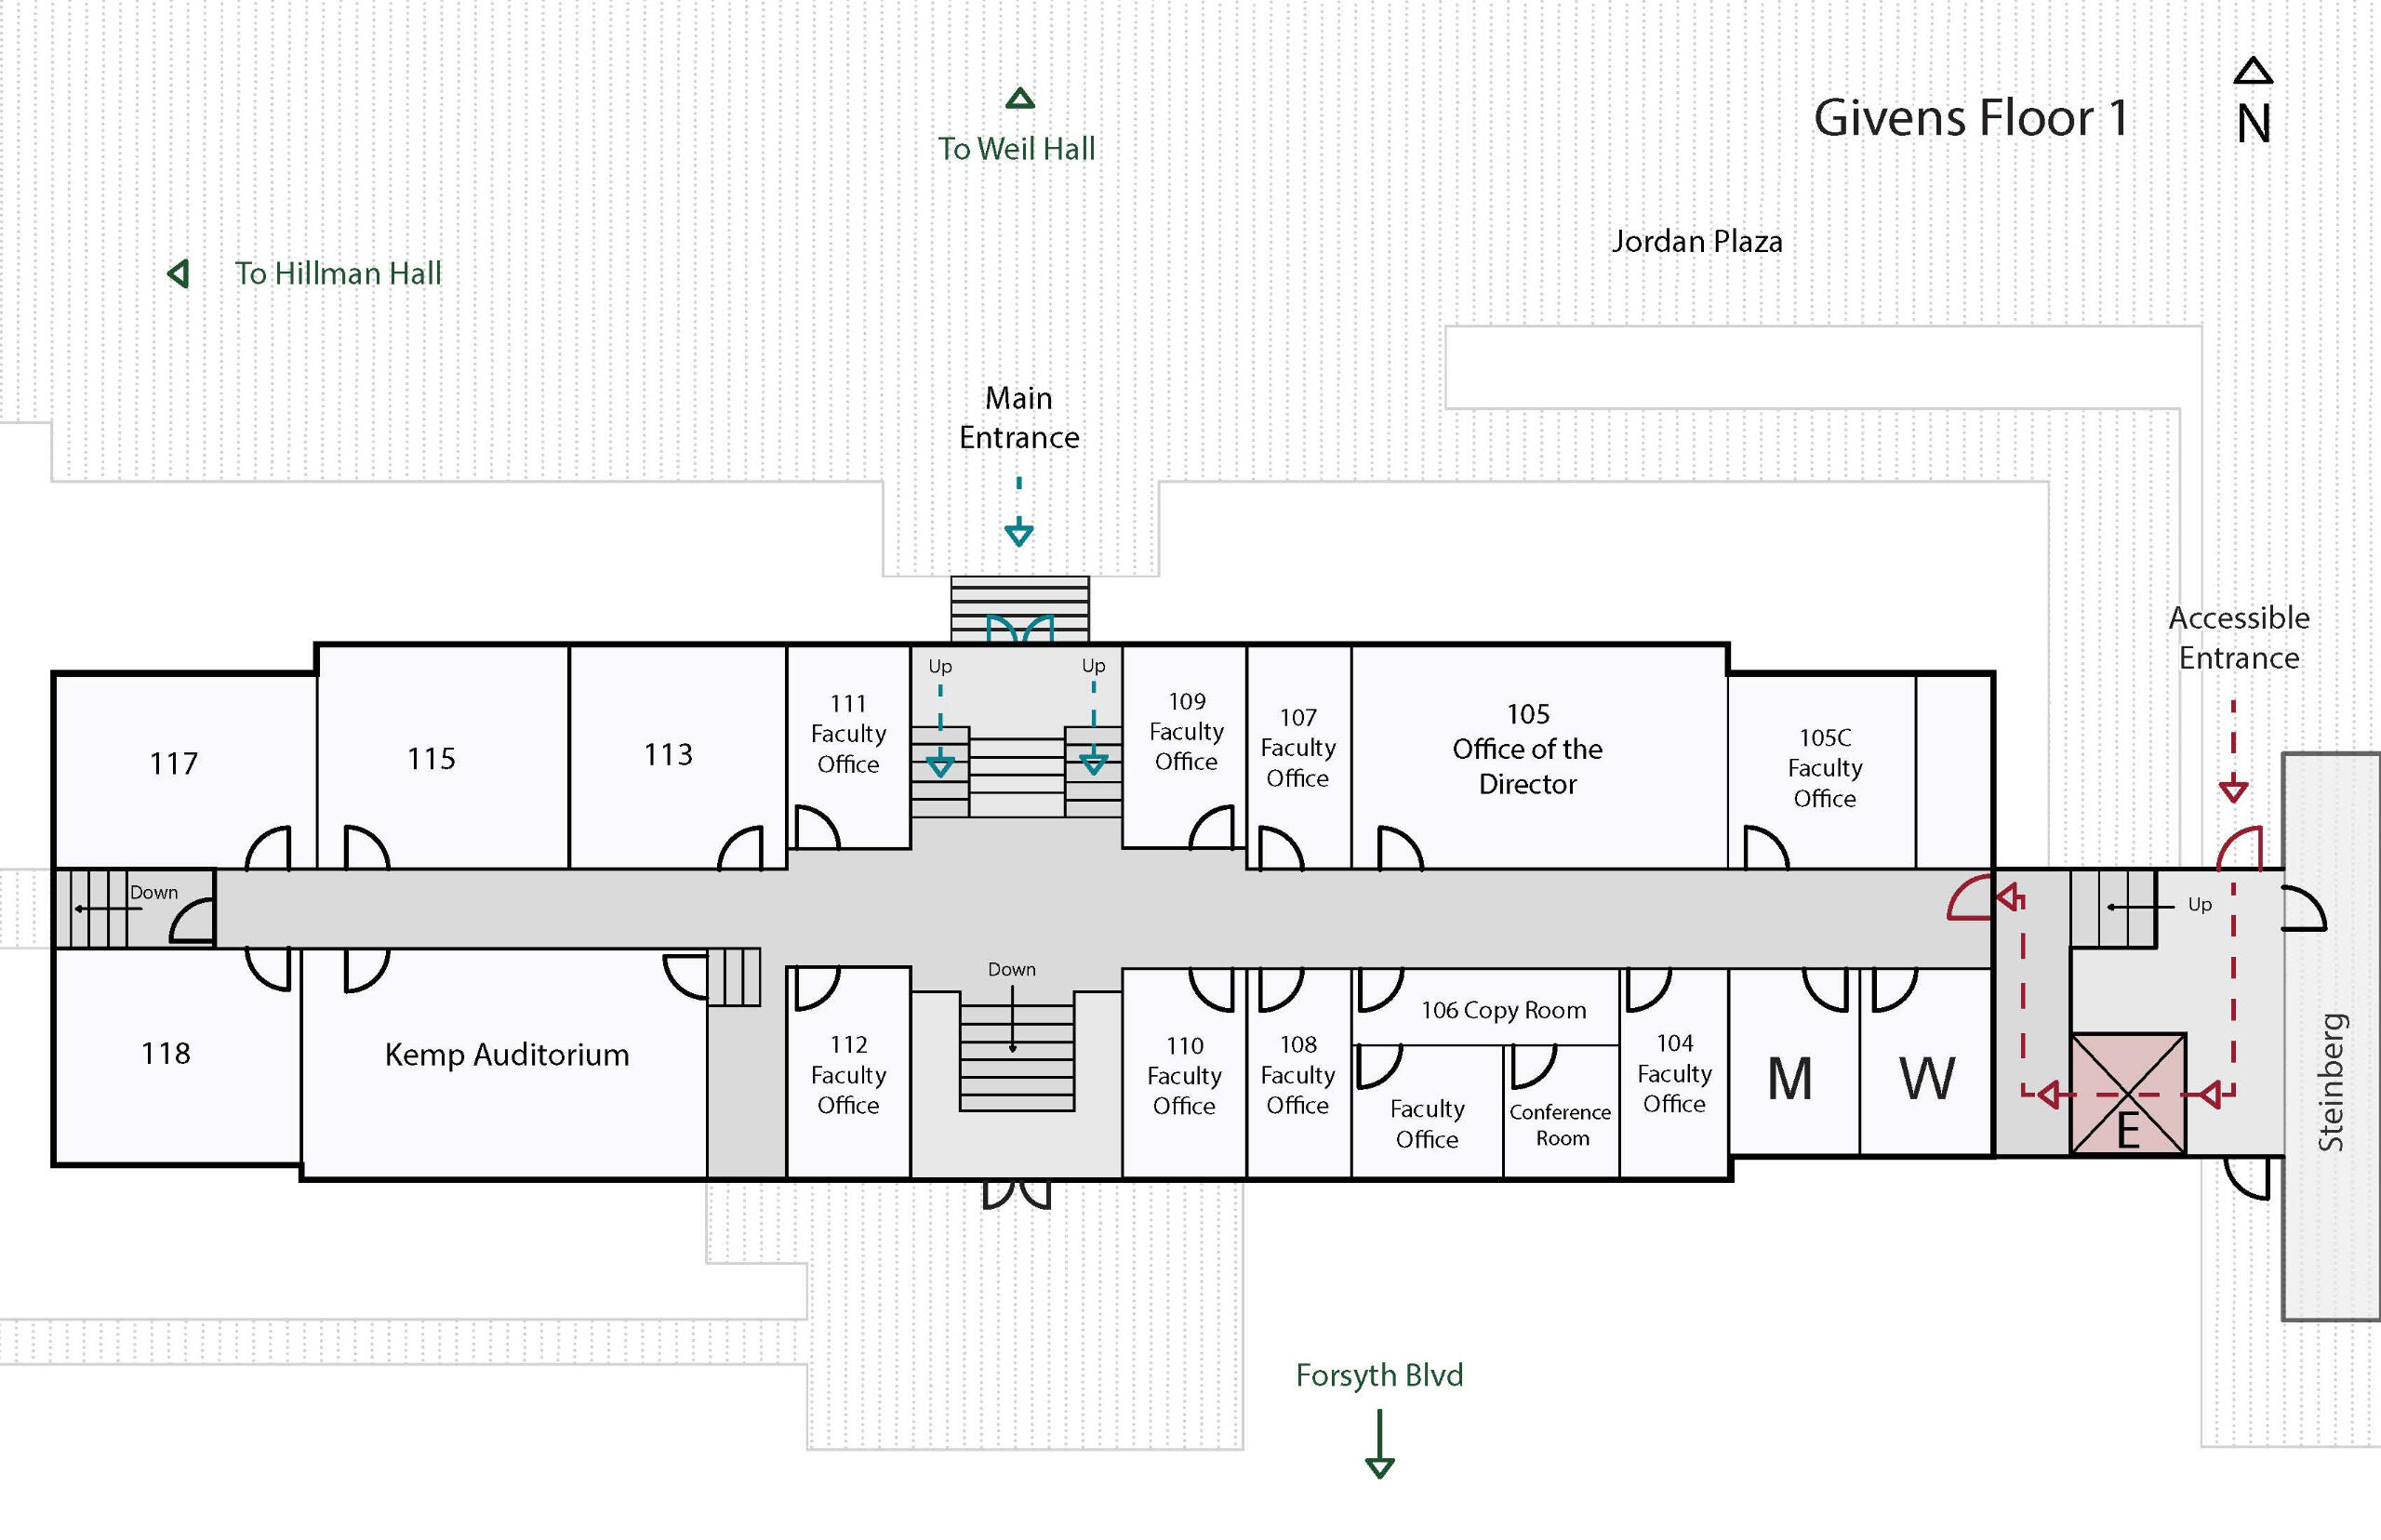Click room 113 label
The width and height of the screenshot is (2381, 1540).
(668, 754)
